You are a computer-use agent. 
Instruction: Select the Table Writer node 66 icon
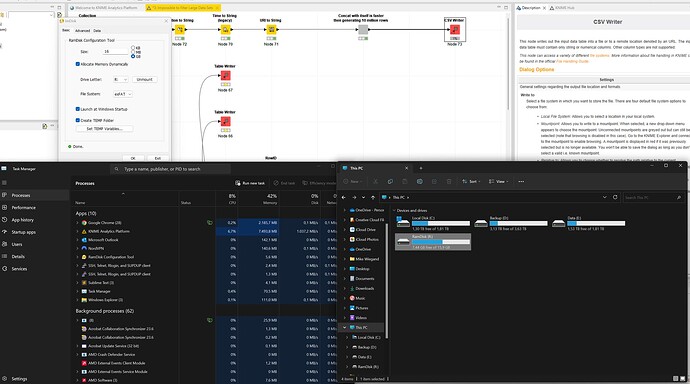point(225,121)
